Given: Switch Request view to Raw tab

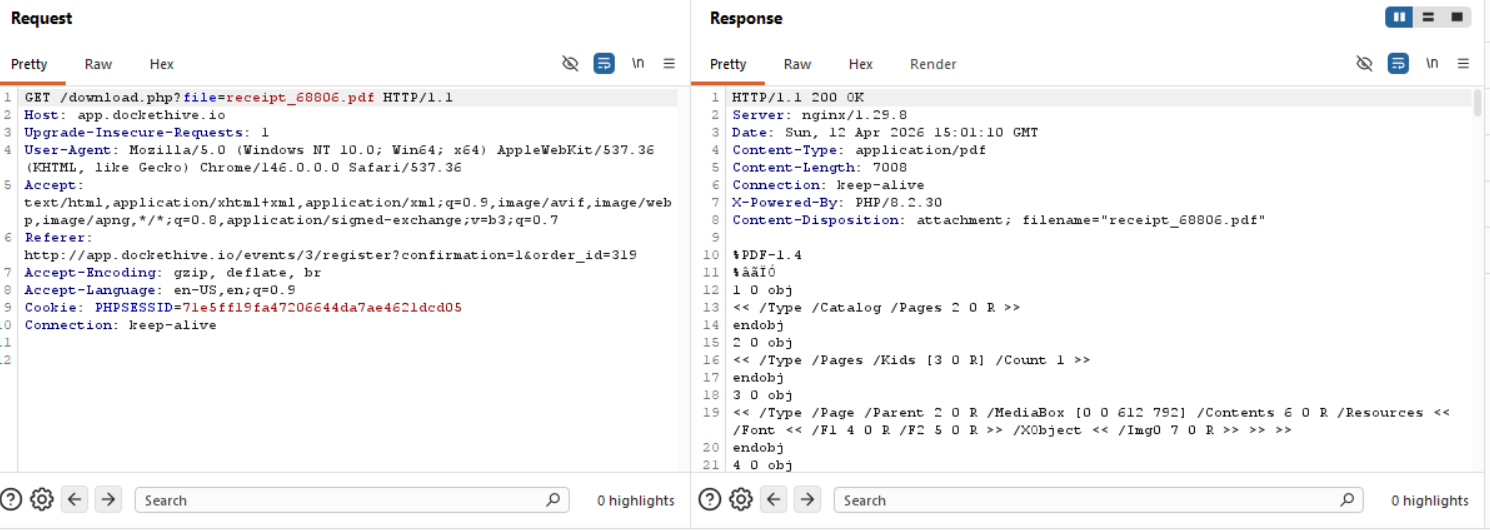Looking at the screenshot, I should 98,64.
